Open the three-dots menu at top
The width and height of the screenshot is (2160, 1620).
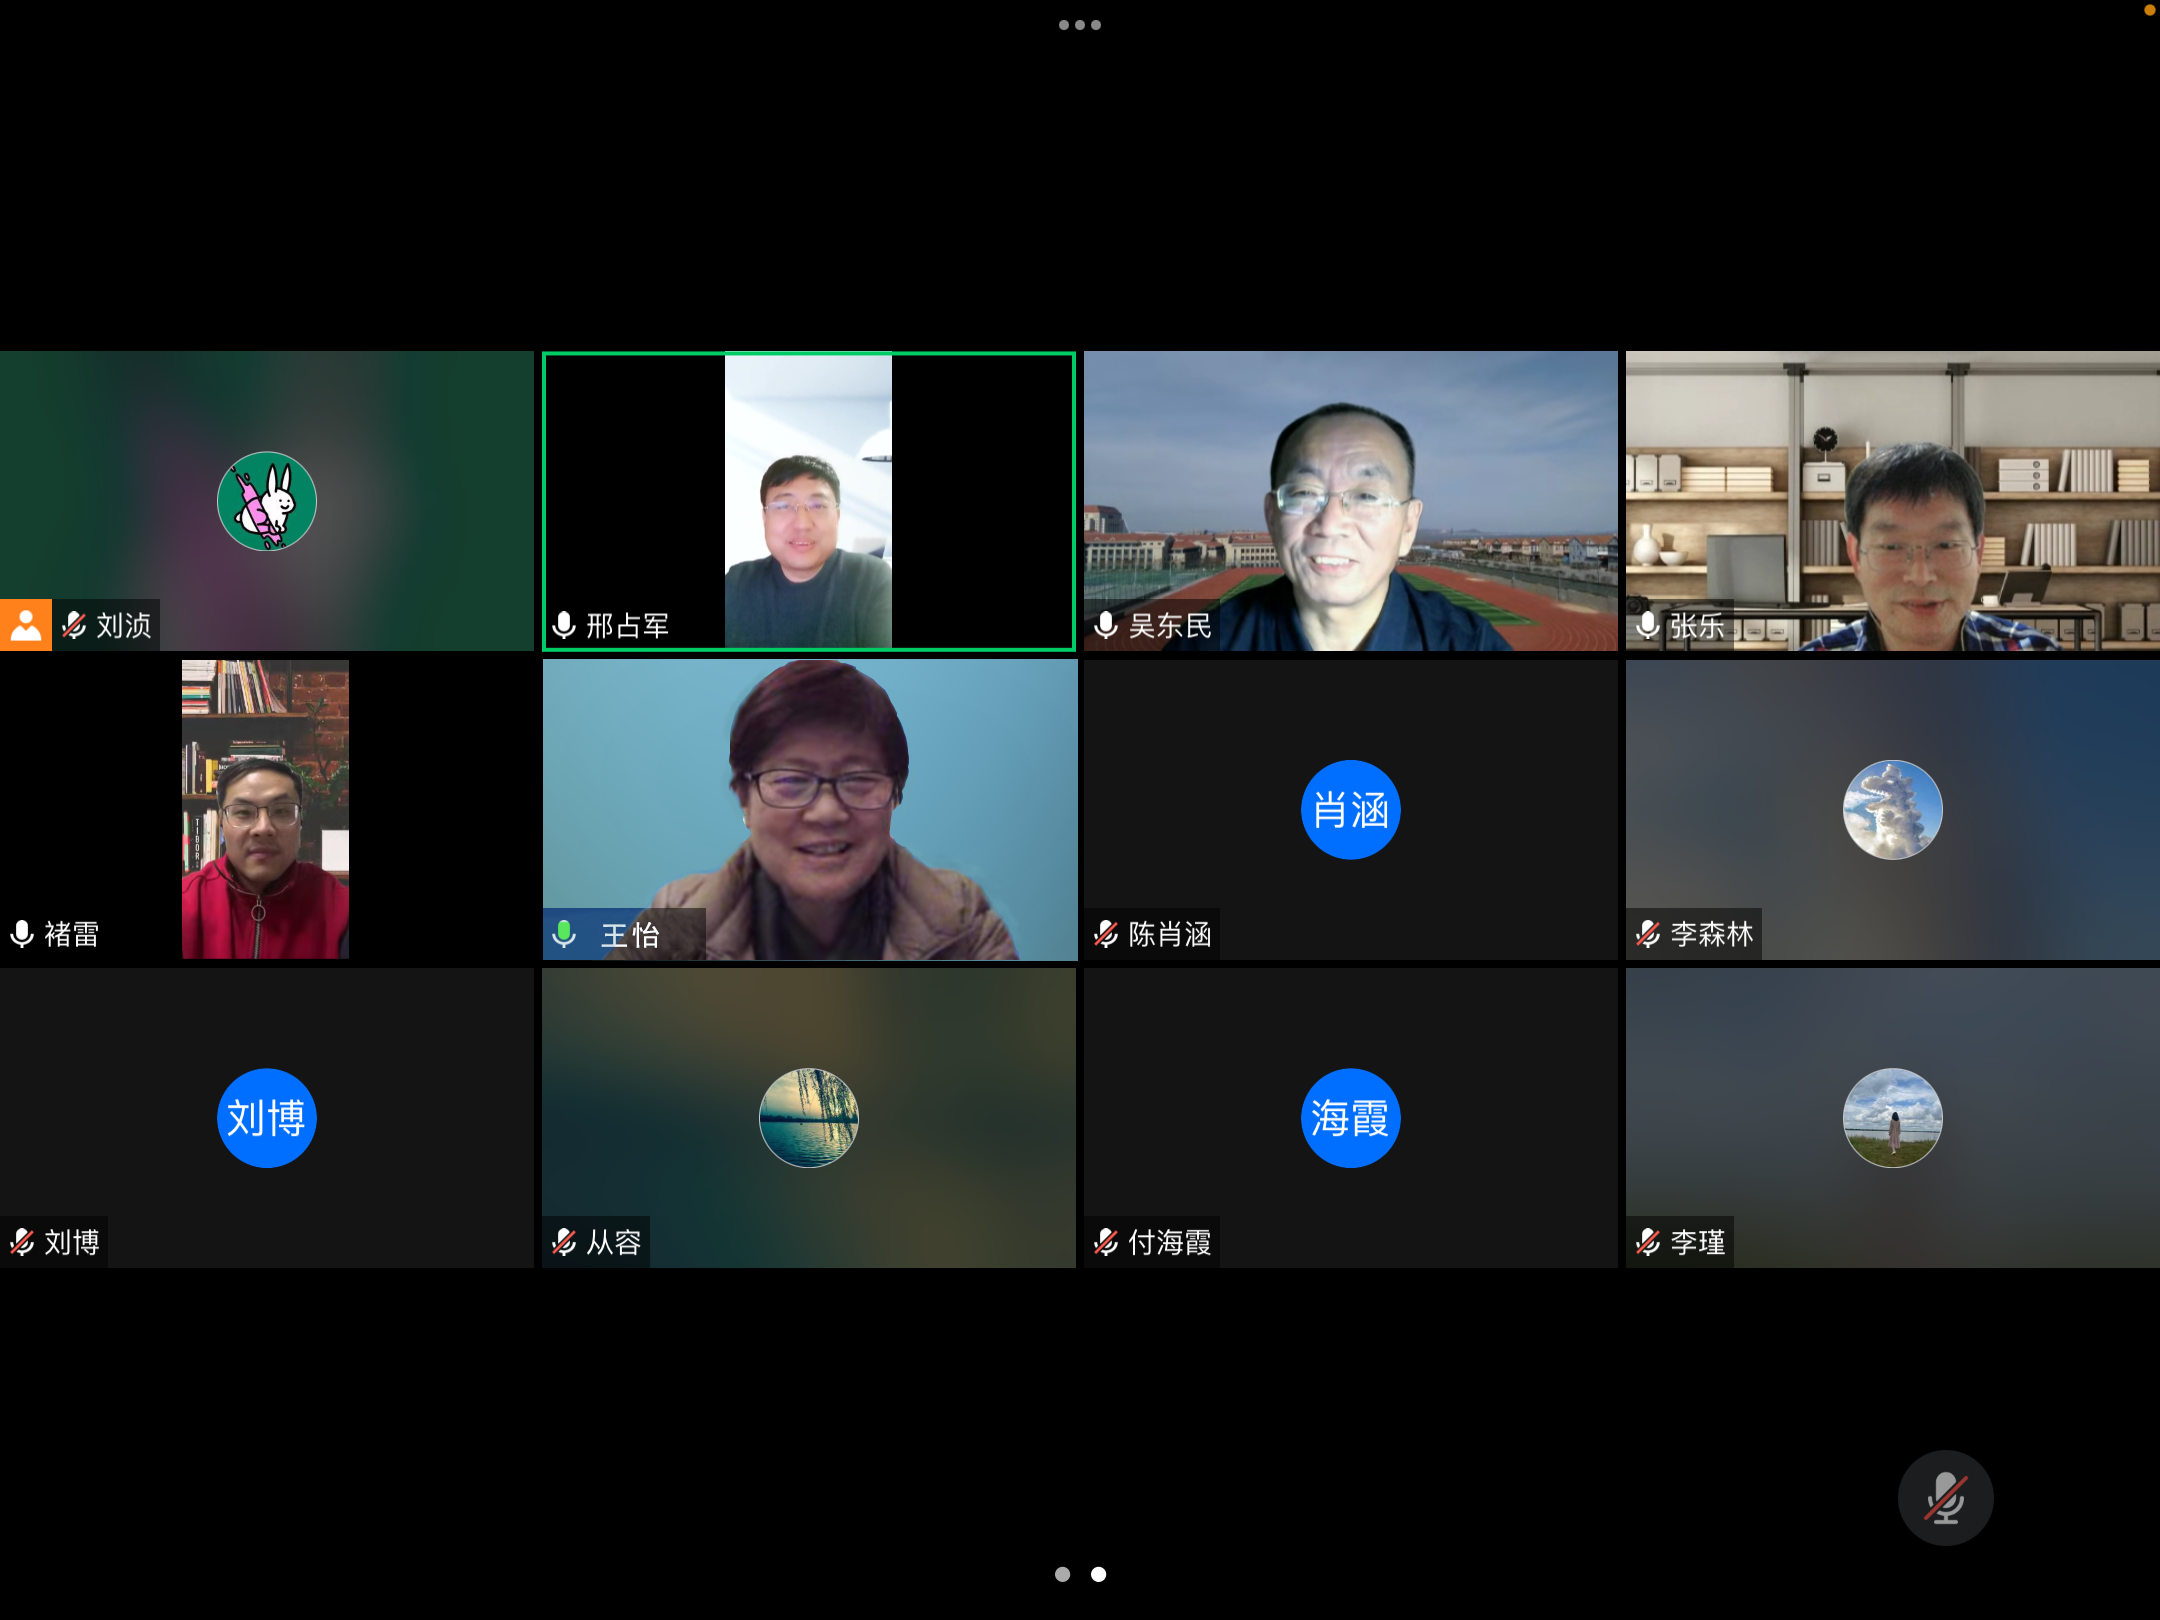coord(1079,25)
